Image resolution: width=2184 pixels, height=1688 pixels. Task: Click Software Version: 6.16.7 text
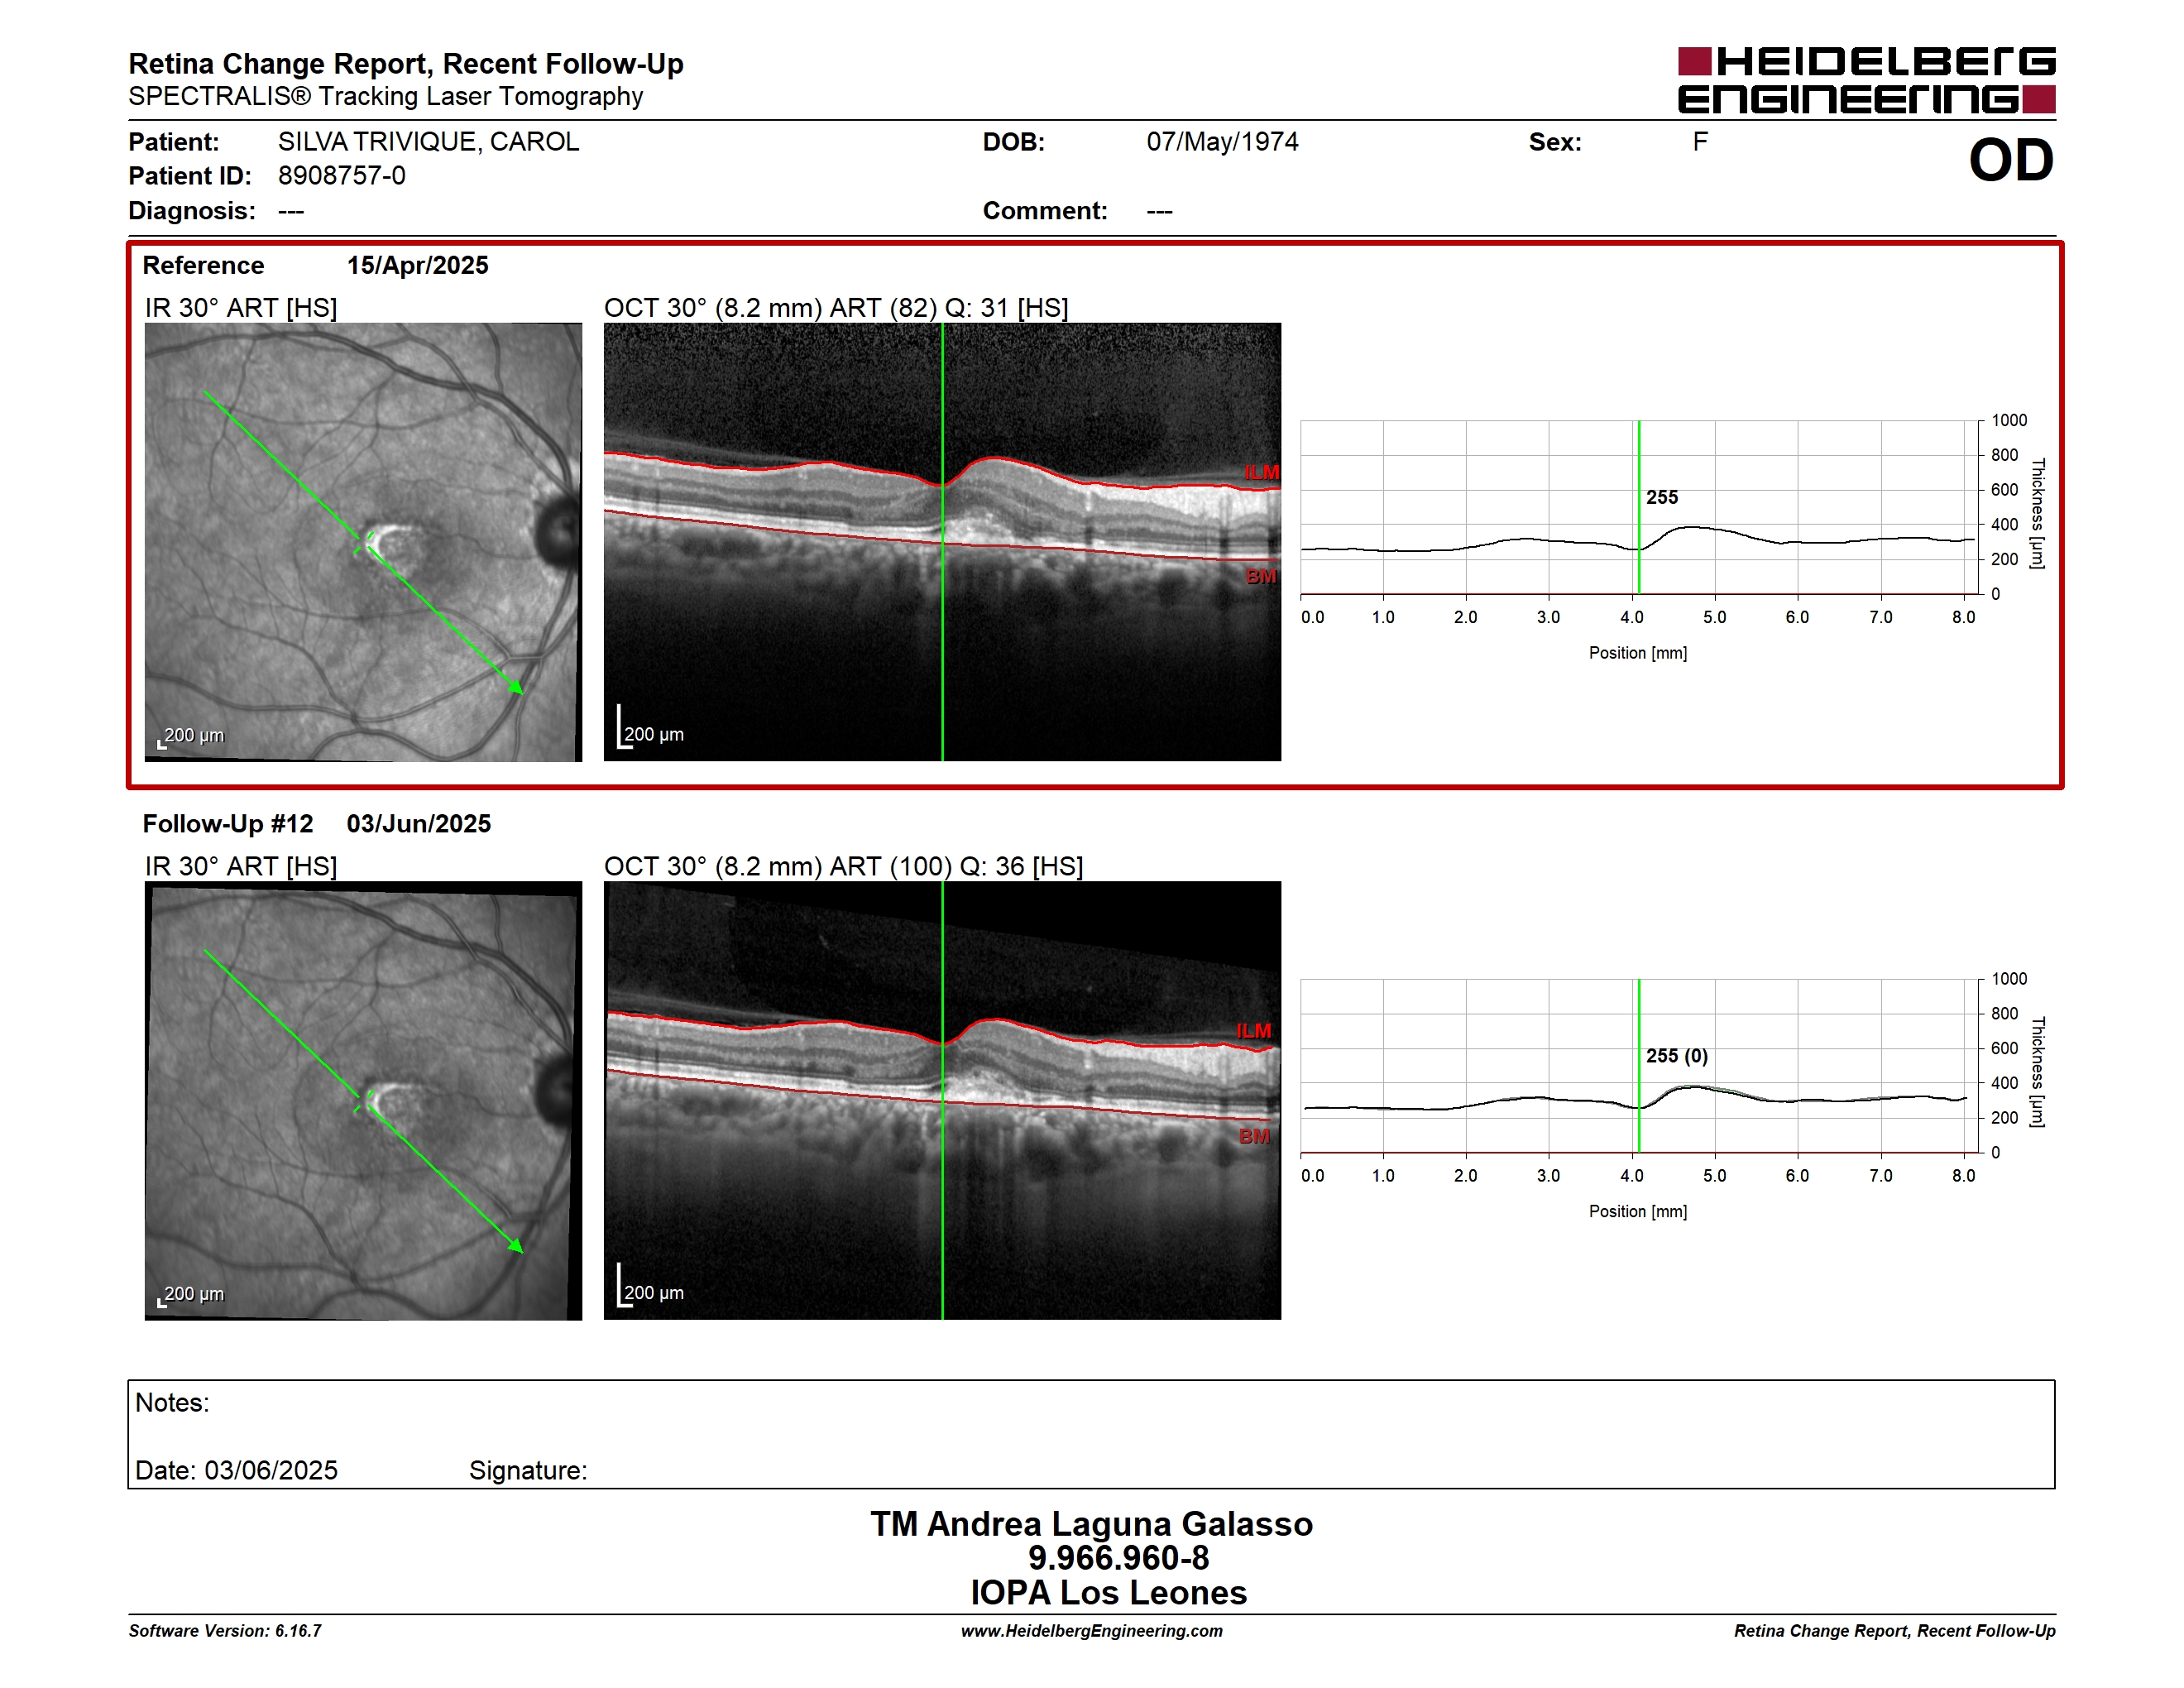[225, 1631]
